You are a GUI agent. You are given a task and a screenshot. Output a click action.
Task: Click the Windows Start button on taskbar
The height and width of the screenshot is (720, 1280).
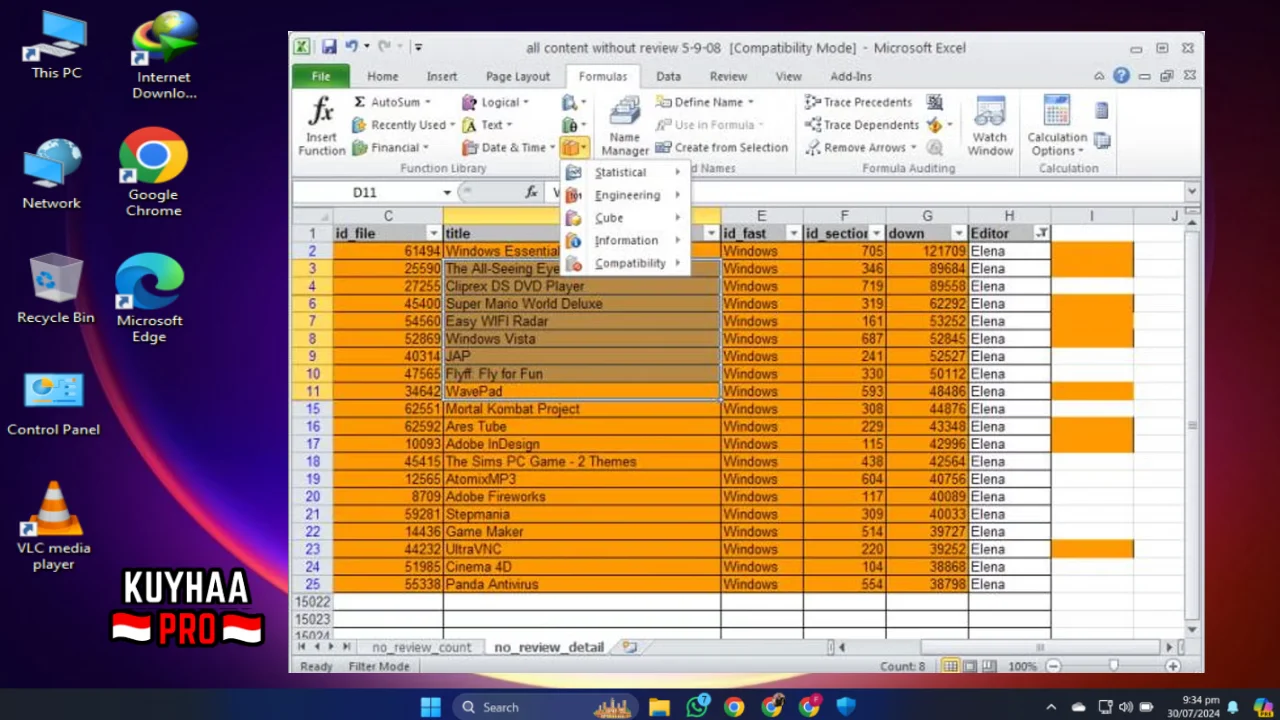[431, 707]
